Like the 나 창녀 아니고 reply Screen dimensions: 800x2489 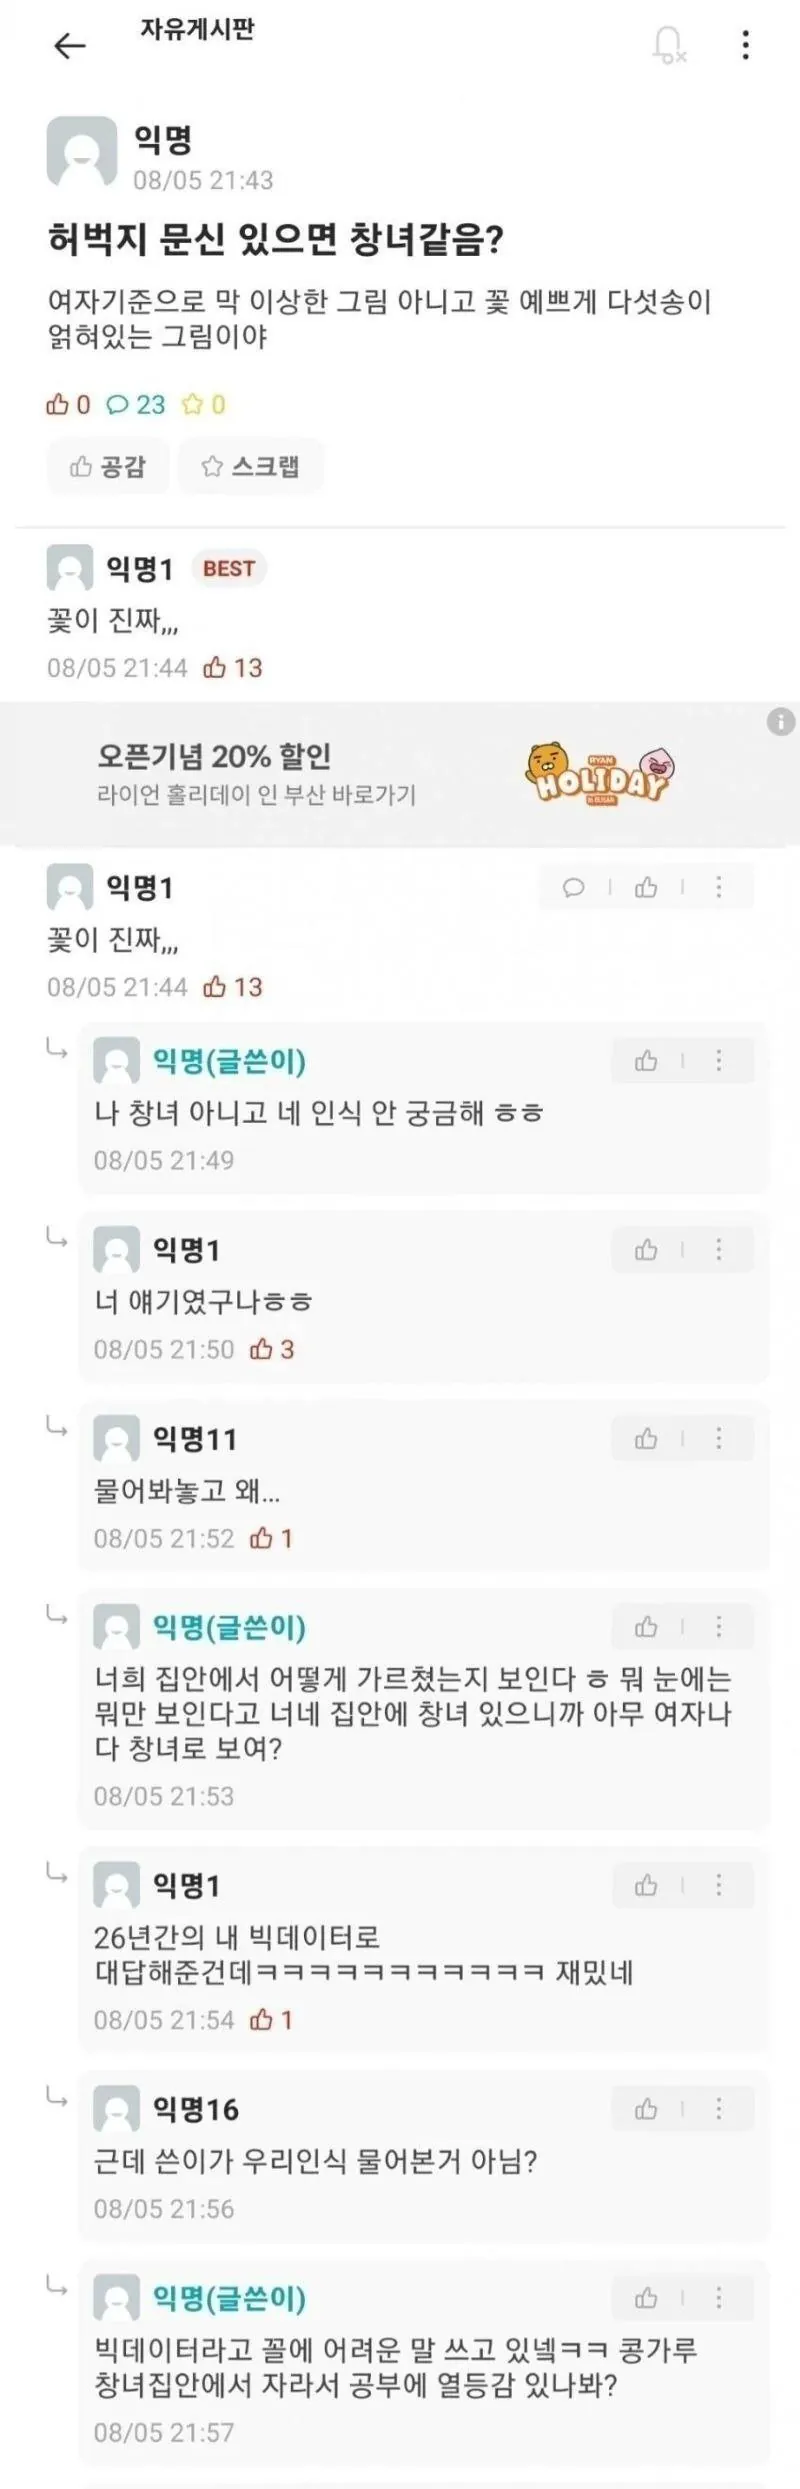[646, 1061]
